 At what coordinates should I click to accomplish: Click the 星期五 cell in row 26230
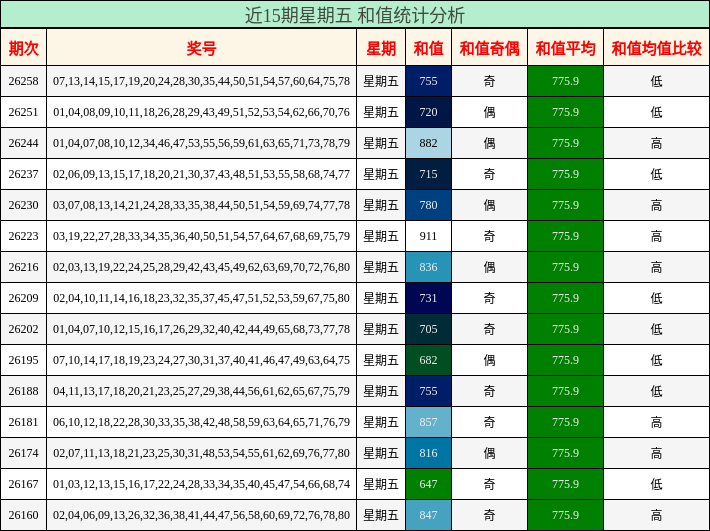tap(381, 205)
